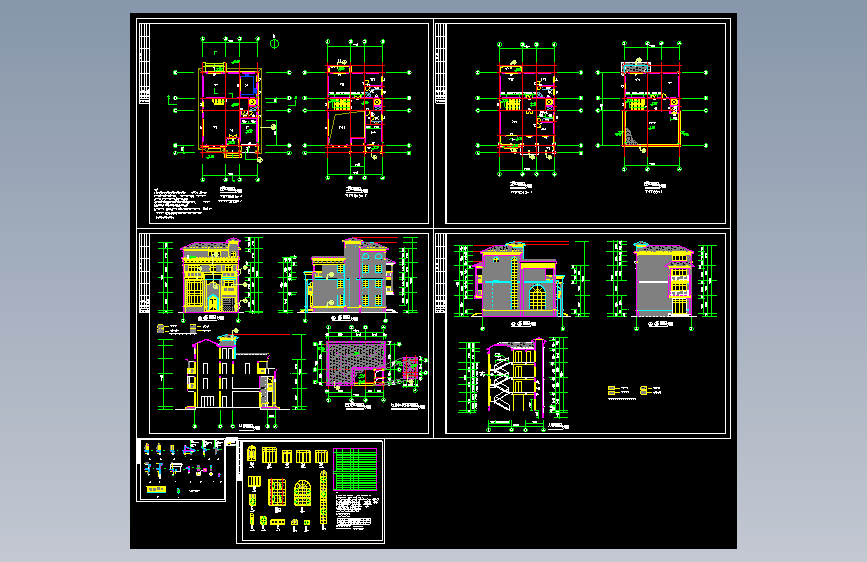Click the green window schedule table
The width and height of the screenshot is (867, 562).
[356, 469]
